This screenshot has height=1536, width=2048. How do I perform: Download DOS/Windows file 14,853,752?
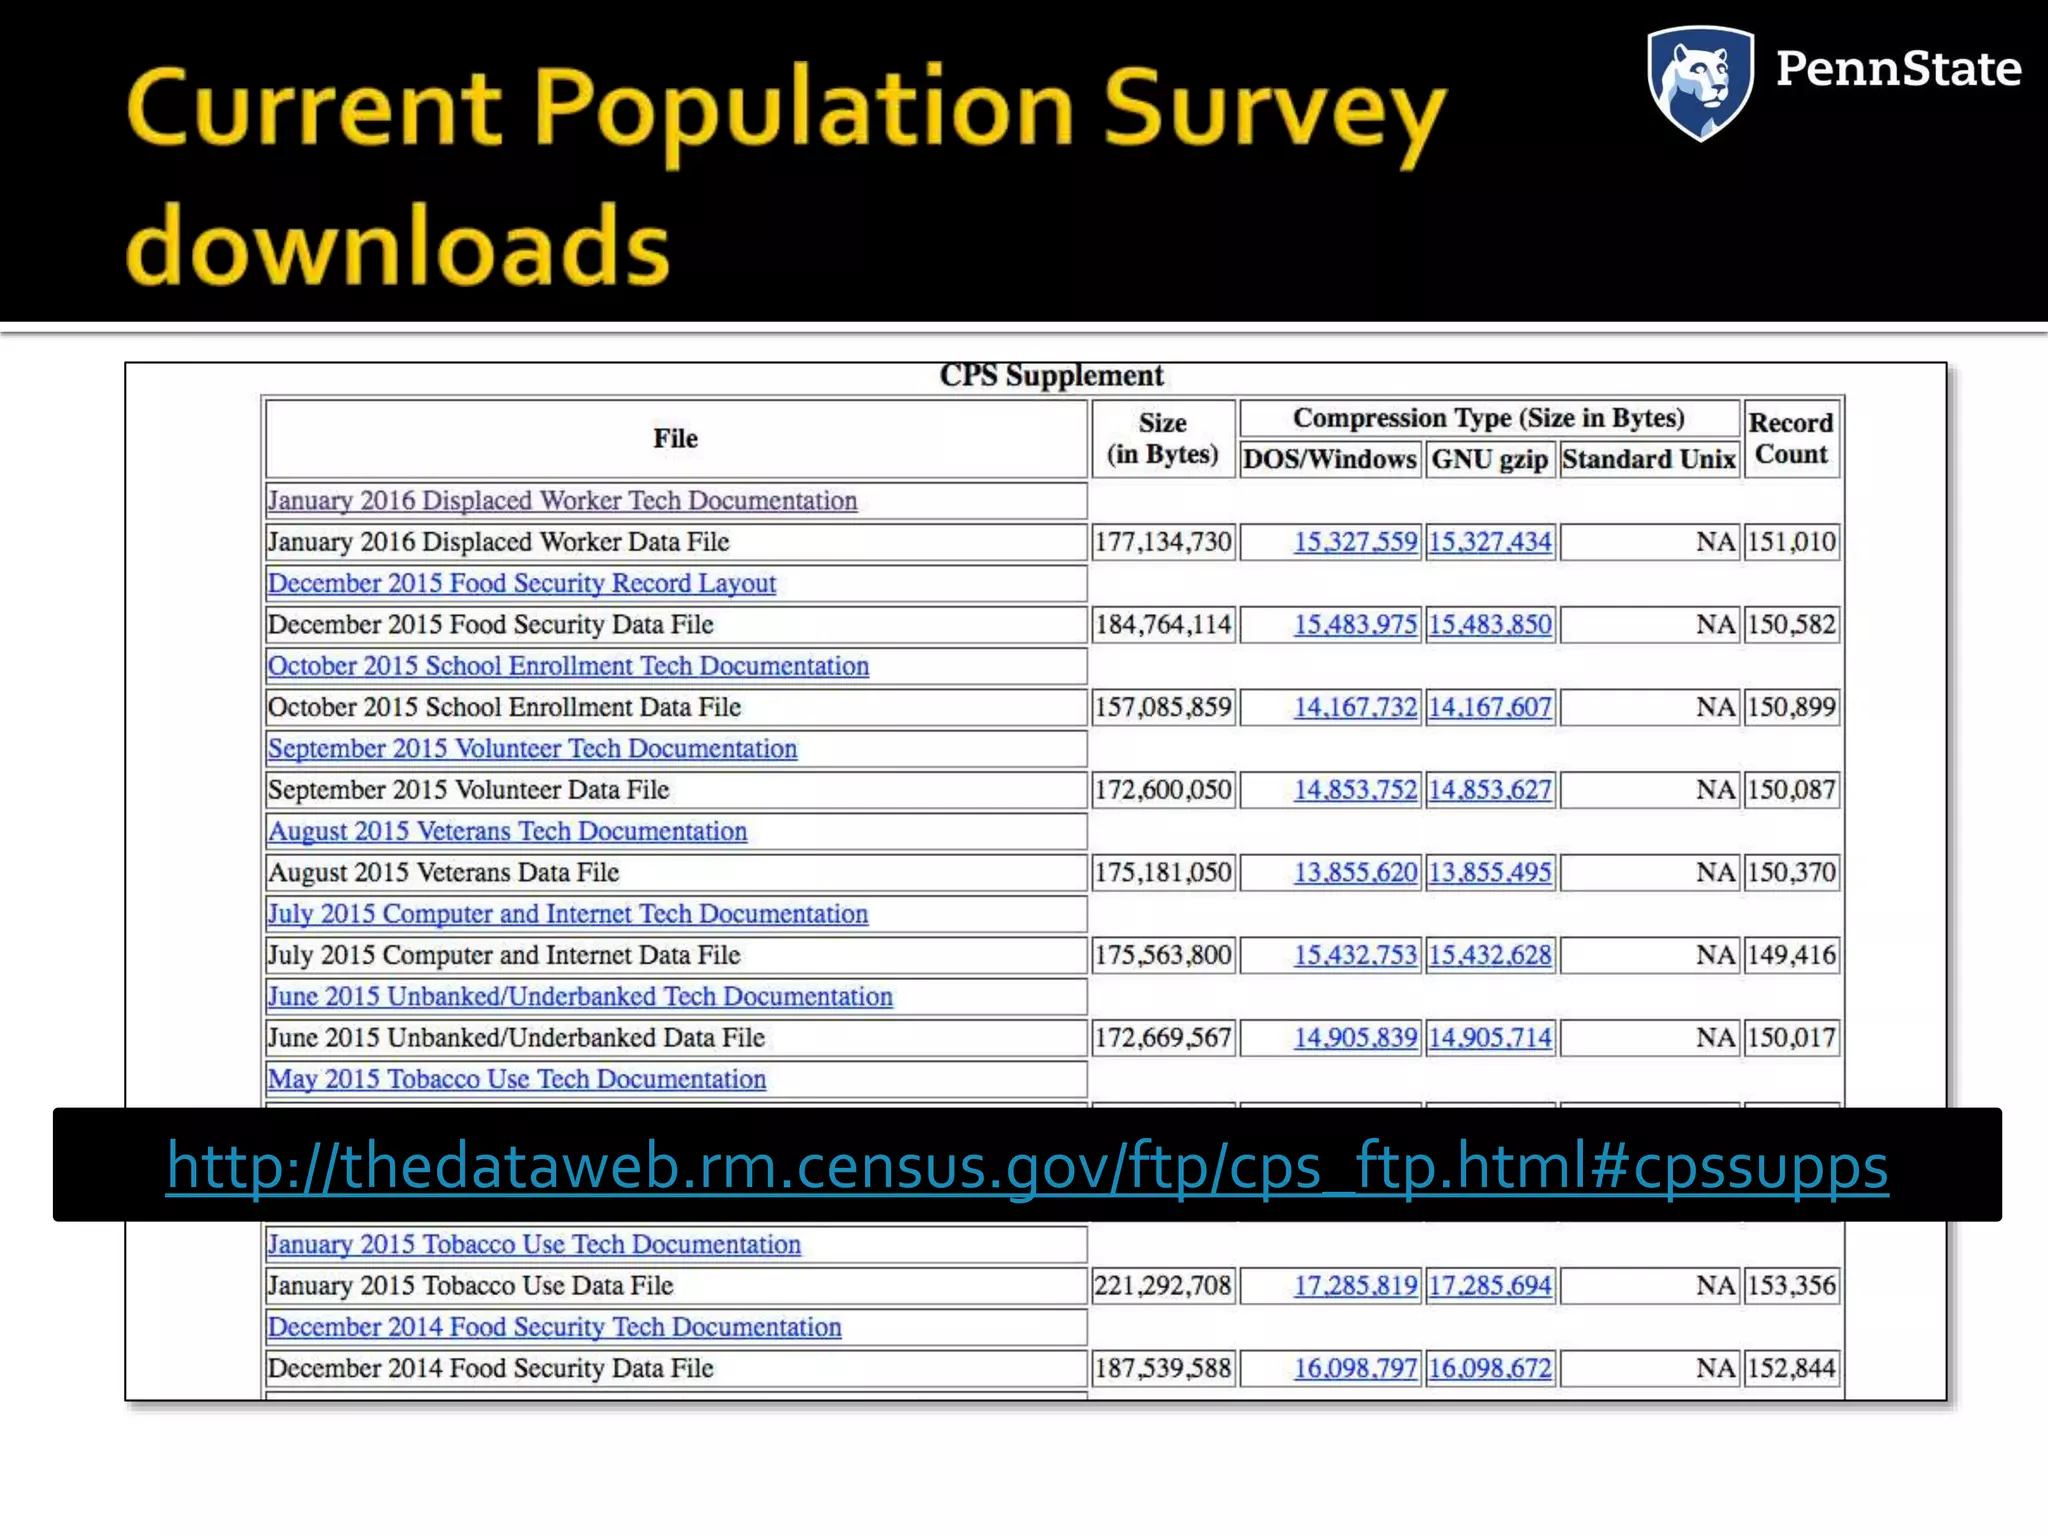click(x=1355, y=790)
